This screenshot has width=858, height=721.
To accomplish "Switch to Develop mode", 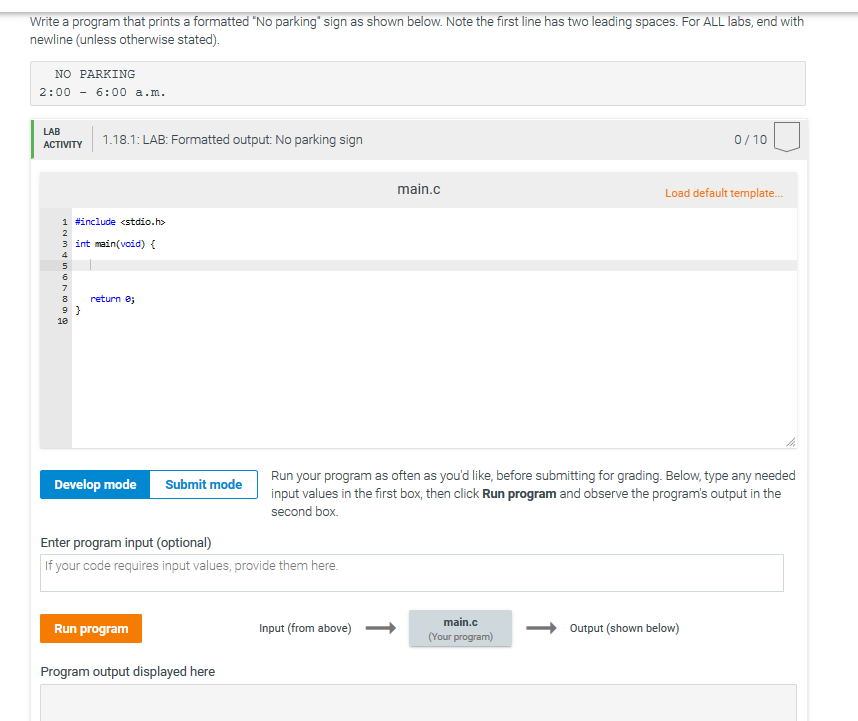I will [x=94, y=484].
